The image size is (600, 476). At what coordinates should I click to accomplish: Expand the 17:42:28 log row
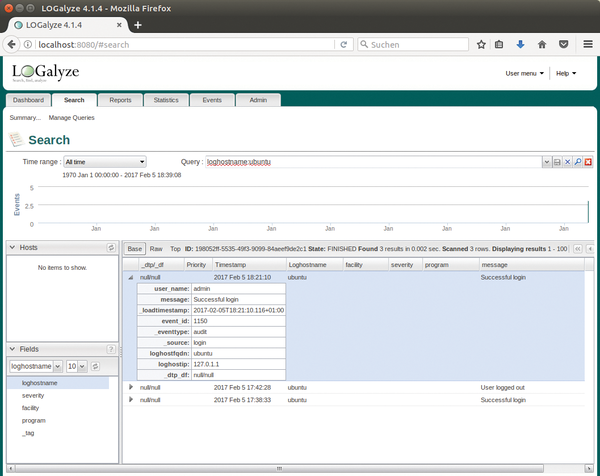tap(132, 386)
